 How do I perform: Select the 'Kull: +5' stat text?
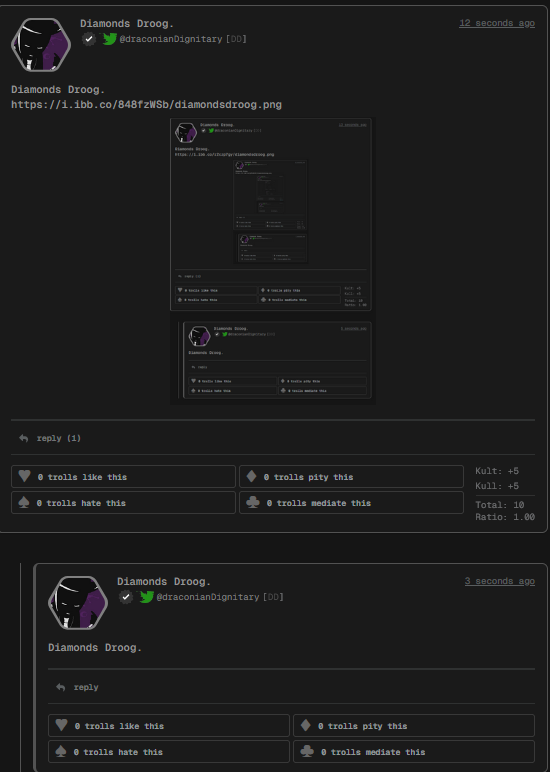497,486
